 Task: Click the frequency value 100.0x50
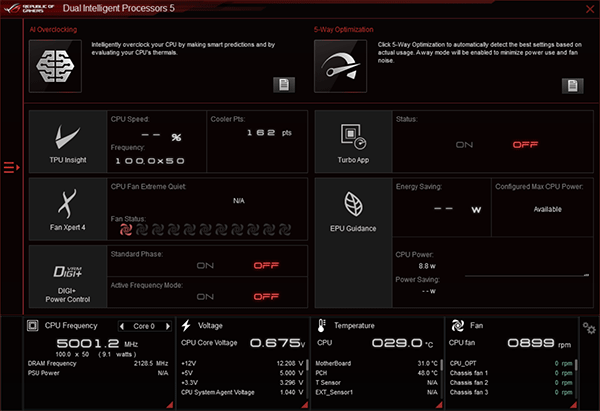pyautogui.click(x=150, y=161)
